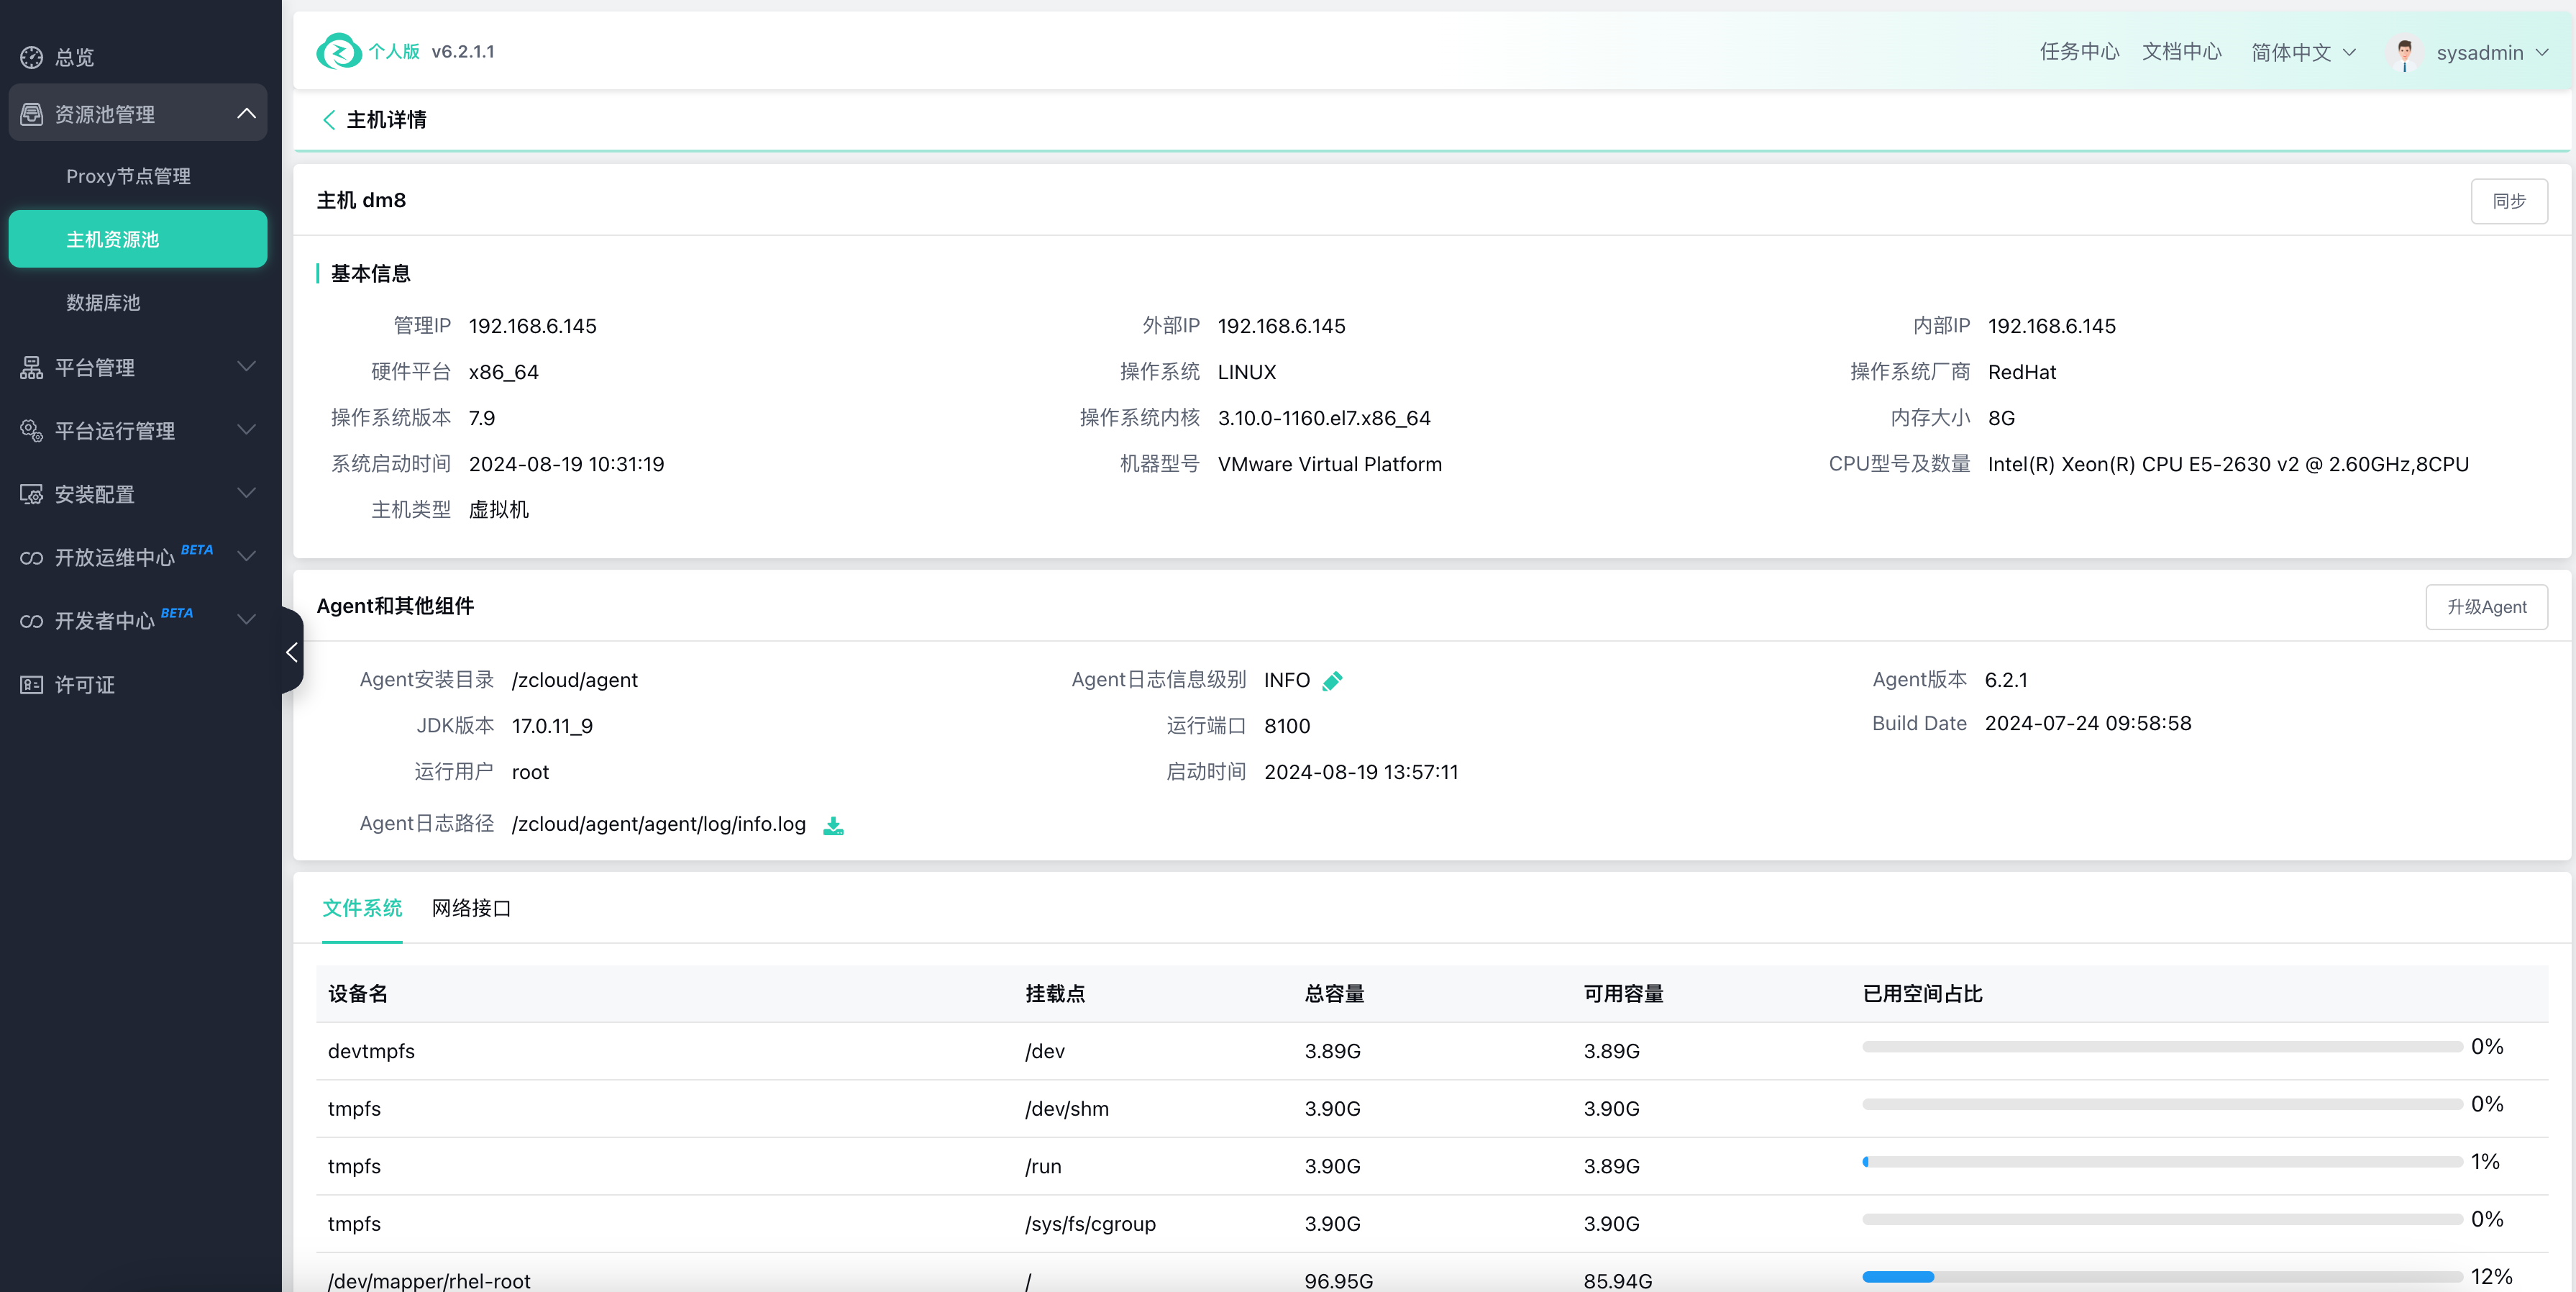
Task: Download the Agent info.log file icon
Action: (x=833, y=825)
